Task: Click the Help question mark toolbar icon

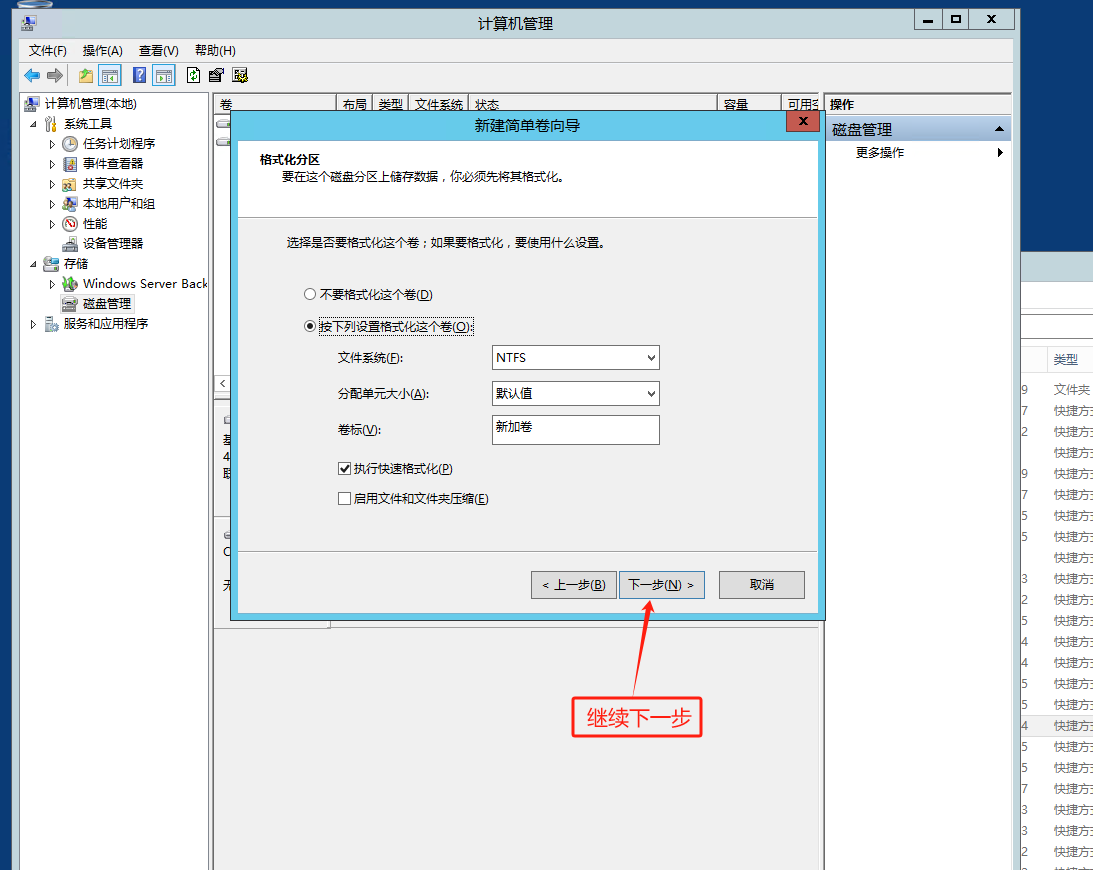Action: 139,75
